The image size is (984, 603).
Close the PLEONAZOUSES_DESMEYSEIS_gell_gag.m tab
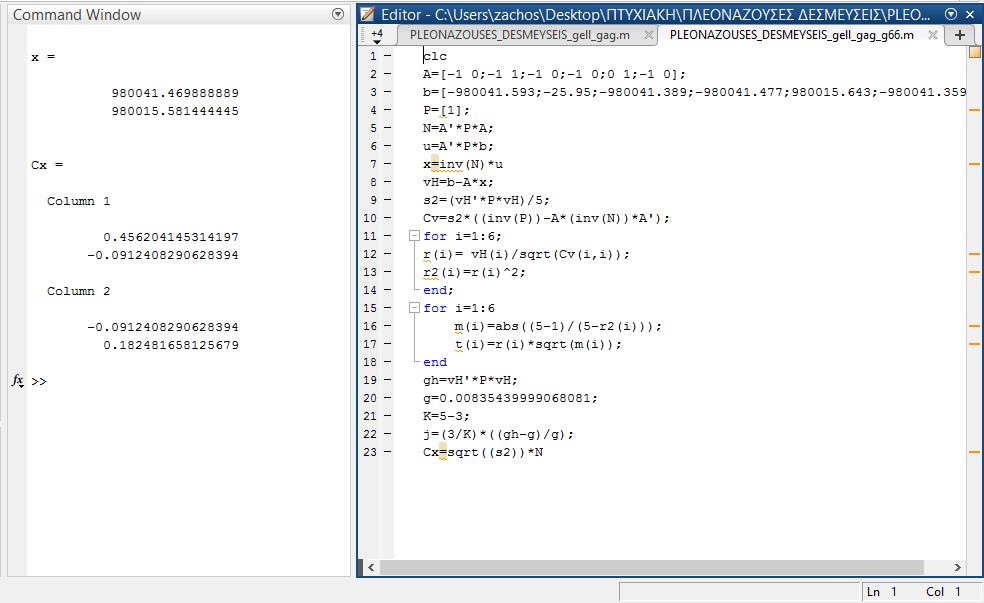(x=649, y=35)
